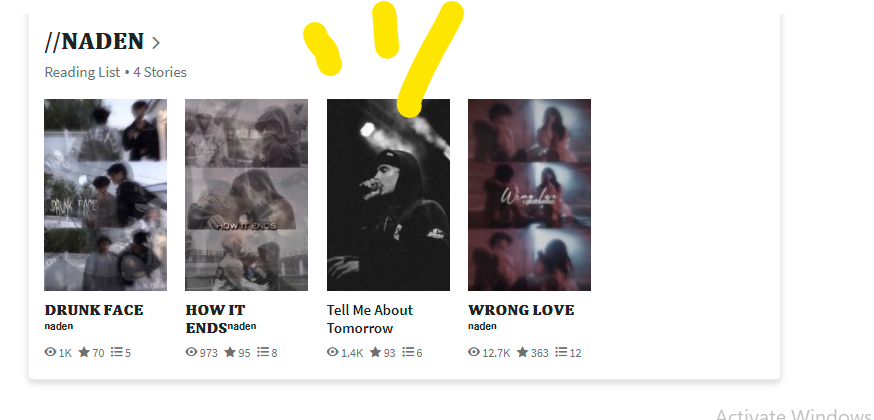
Task: Open the WRONG LOVE story title
Action: pos(521,310)
